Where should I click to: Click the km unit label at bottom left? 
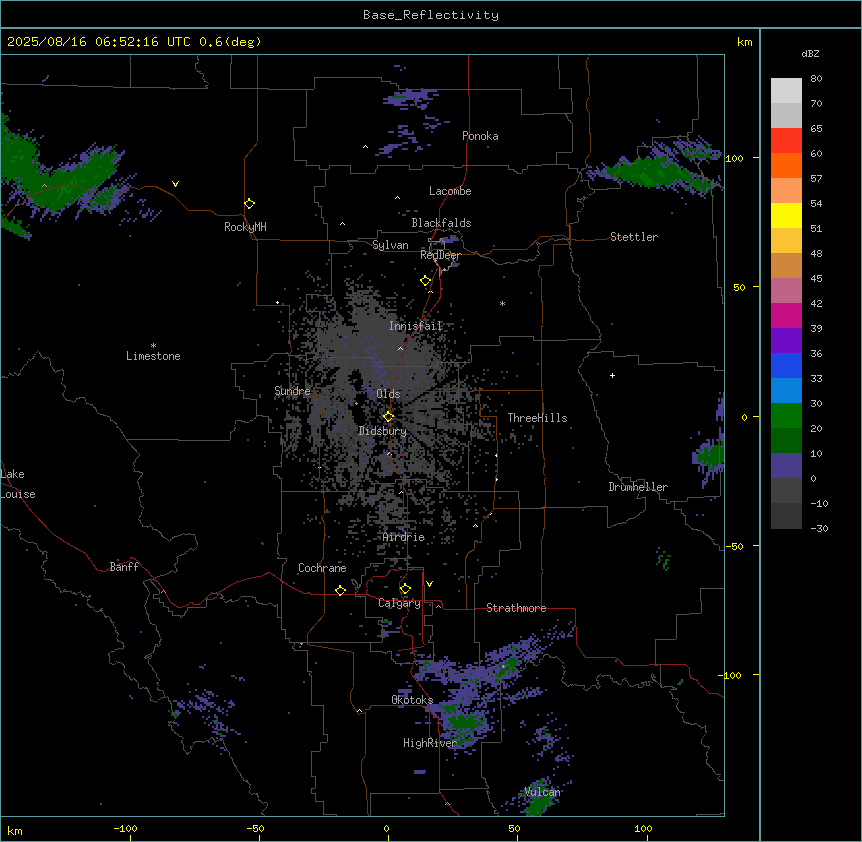[14, 830]
